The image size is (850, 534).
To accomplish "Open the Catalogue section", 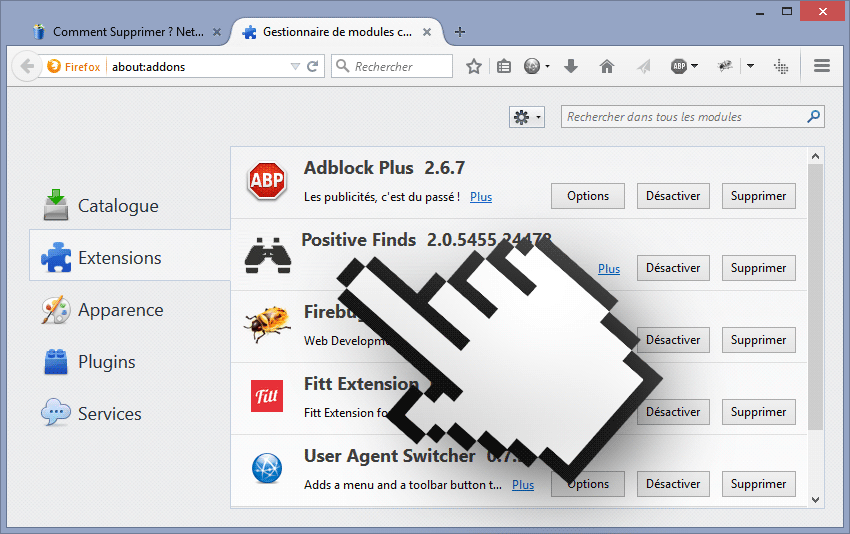I will [101, 205].
